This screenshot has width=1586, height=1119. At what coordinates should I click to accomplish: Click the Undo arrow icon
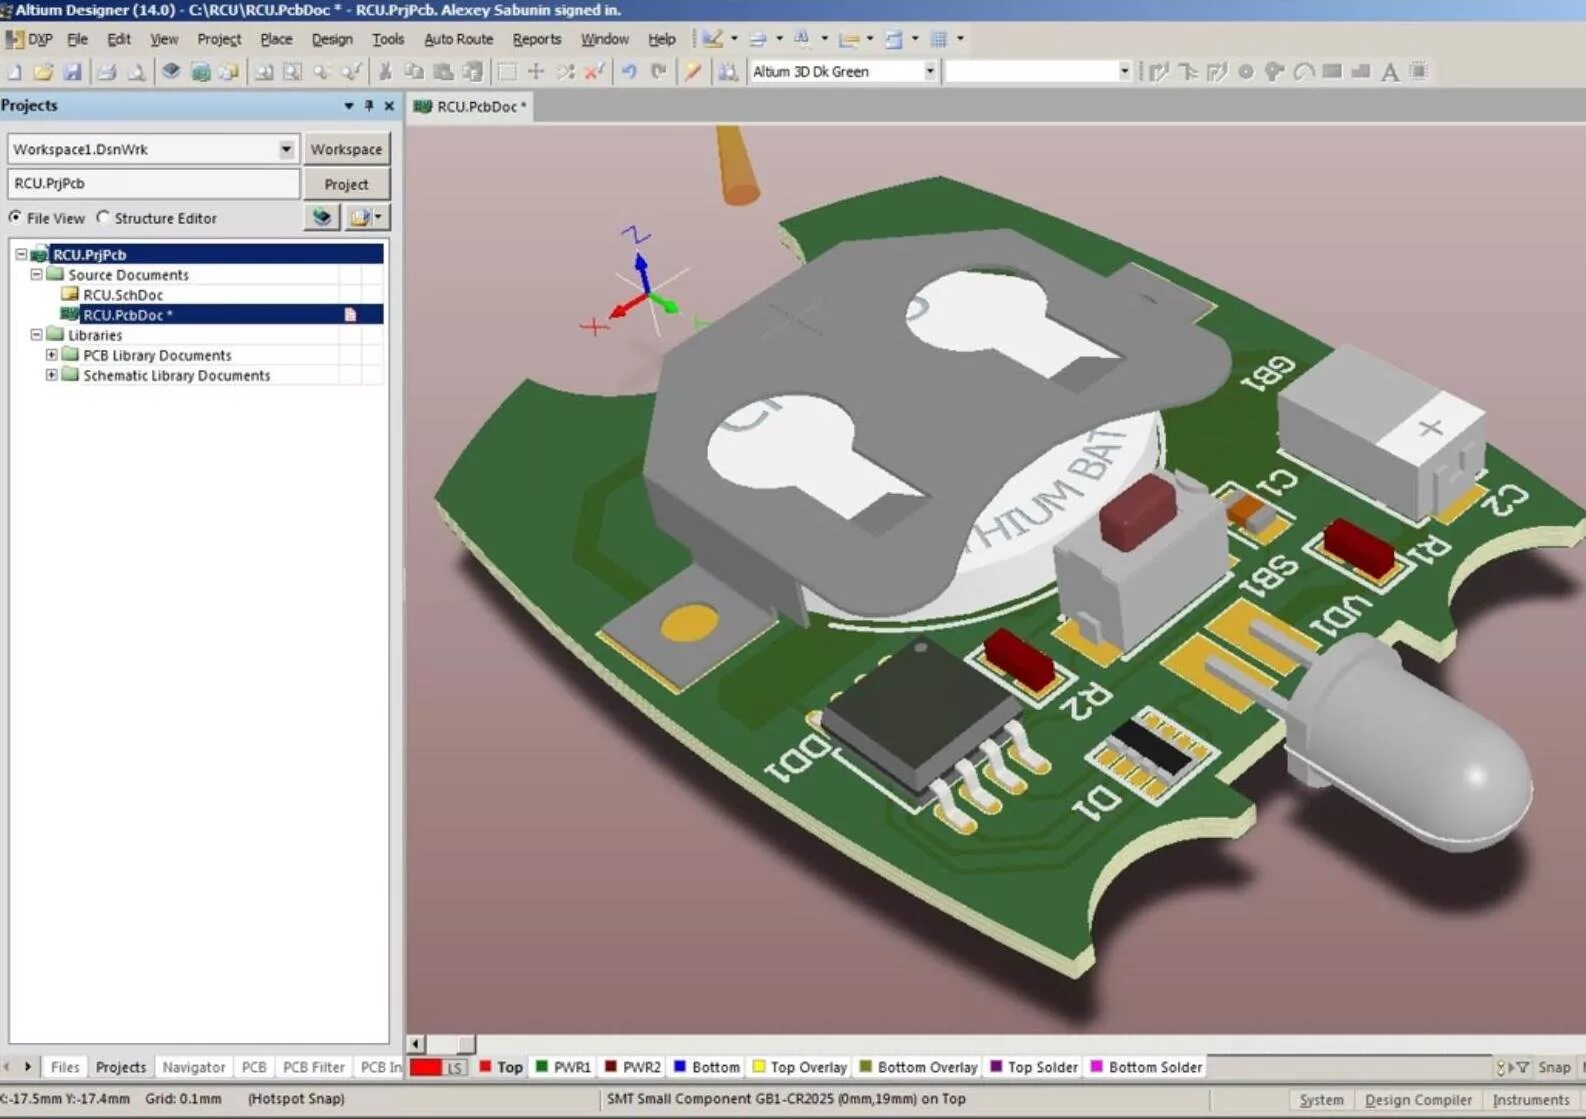click(x=629, y=71)
